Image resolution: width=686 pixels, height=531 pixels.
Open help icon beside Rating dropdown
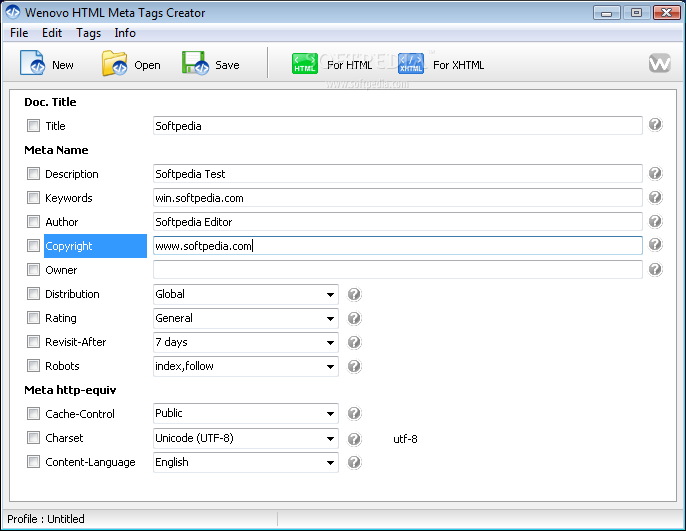tap(354, 318)
